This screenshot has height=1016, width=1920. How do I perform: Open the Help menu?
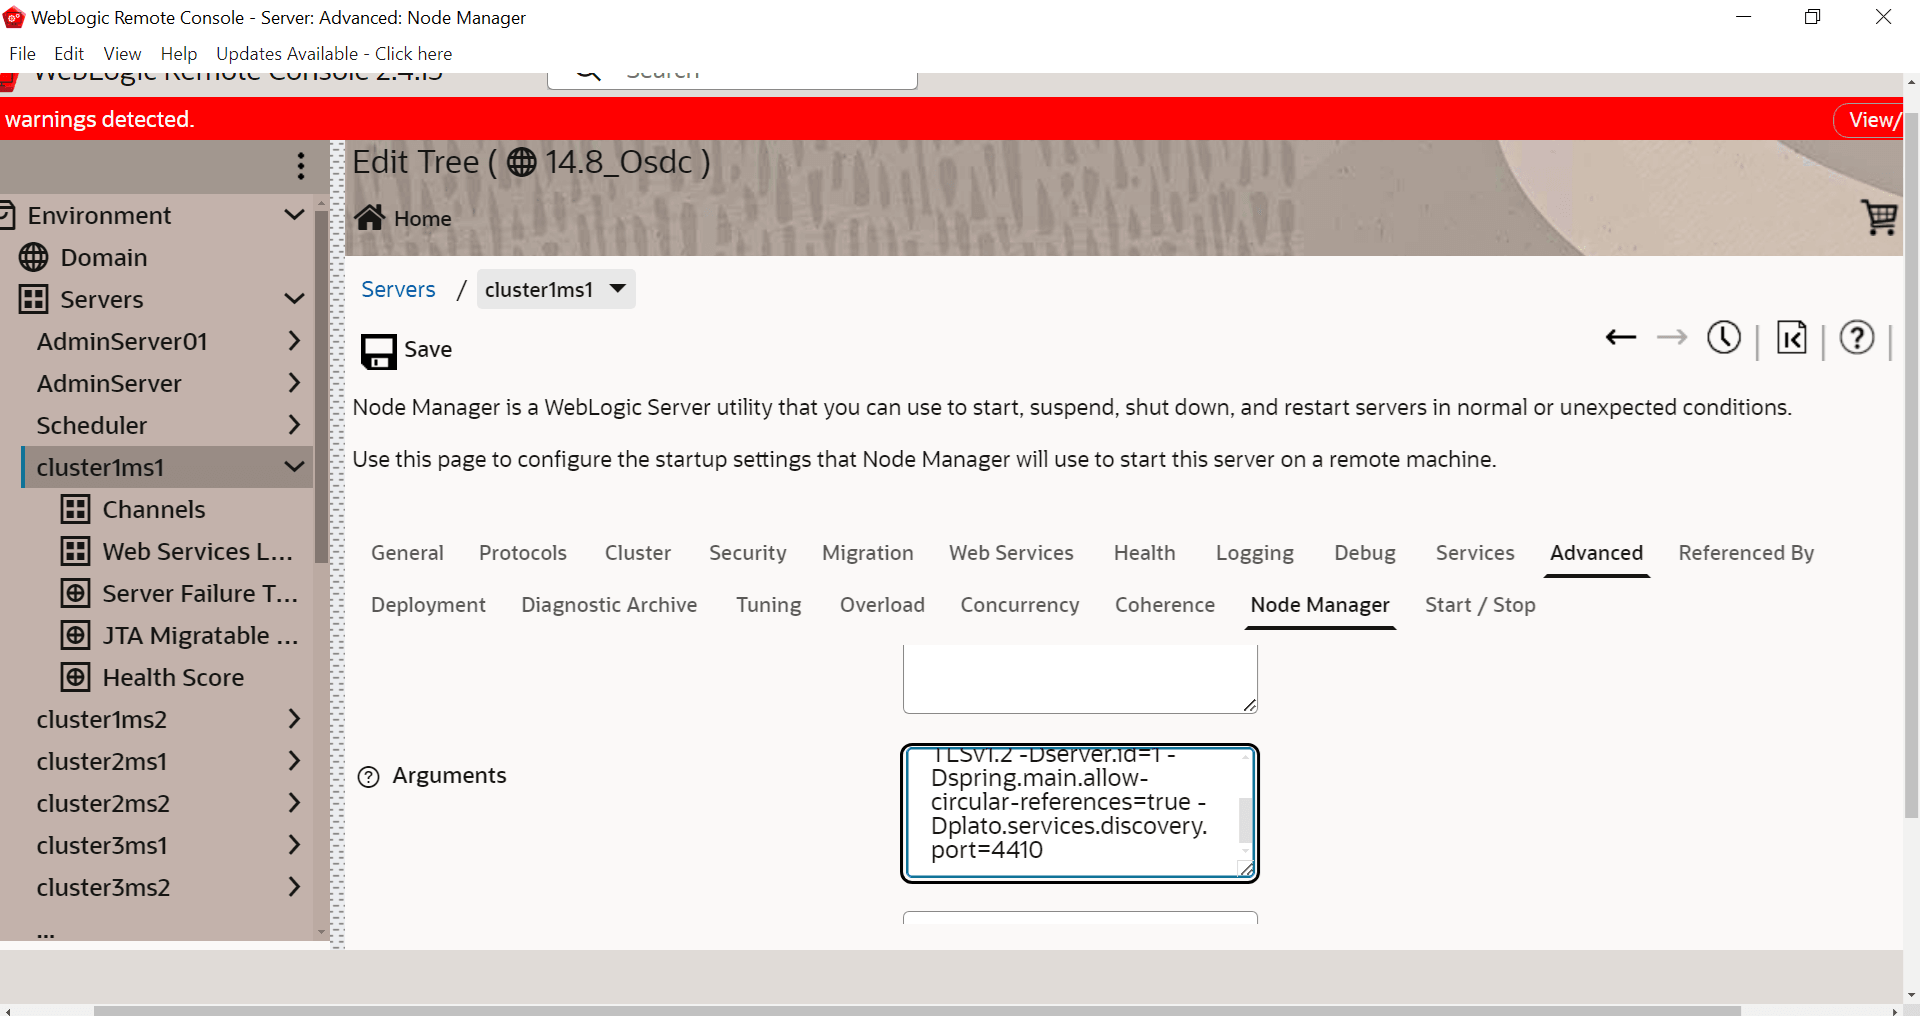click(179, 54)
